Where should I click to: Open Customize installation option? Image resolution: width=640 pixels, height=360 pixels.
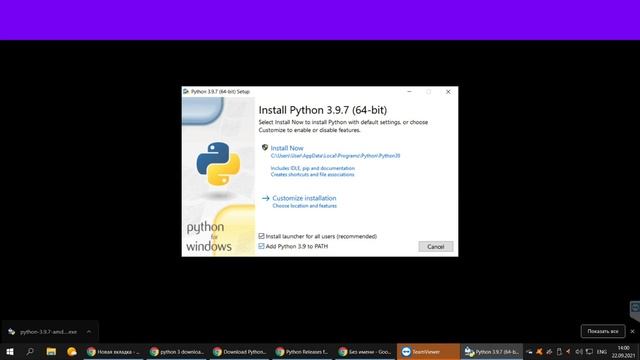point(304,198)
